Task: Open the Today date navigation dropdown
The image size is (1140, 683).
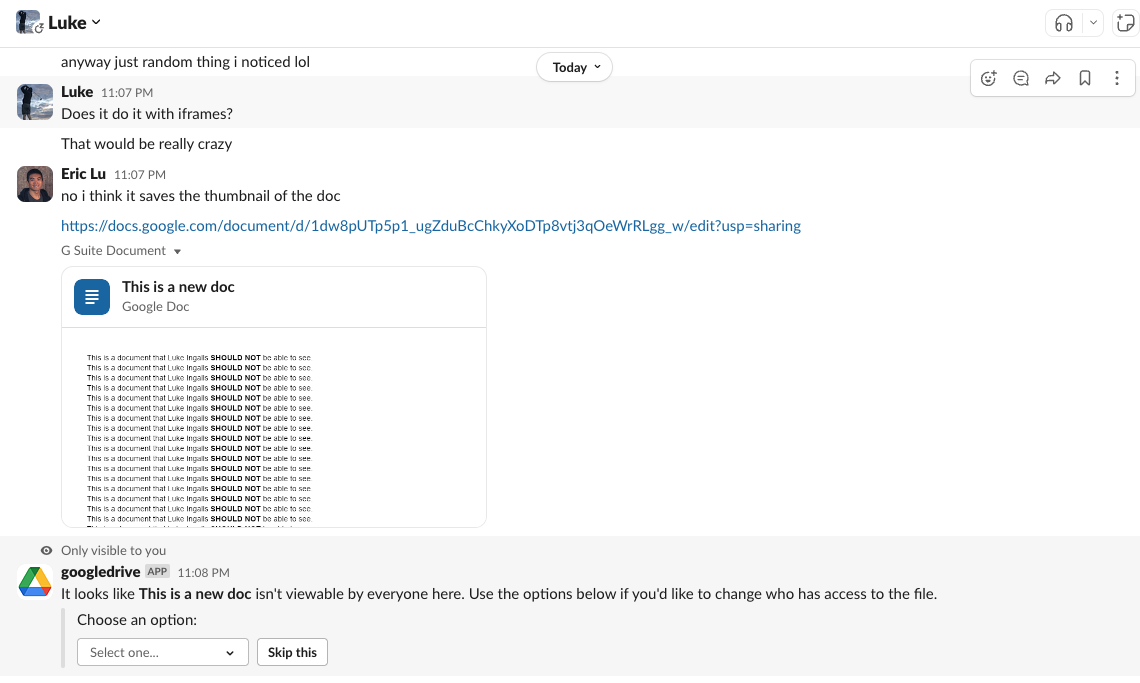Action: click(574, 67)
